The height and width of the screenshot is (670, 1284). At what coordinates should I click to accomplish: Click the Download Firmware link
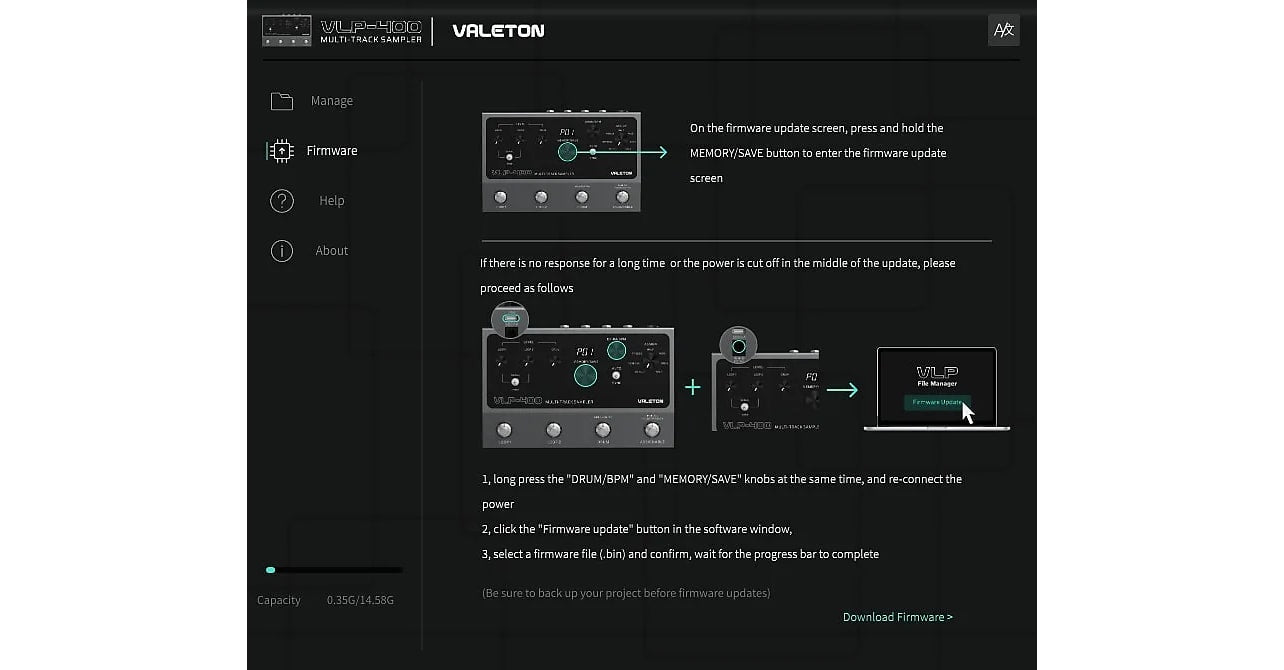[897, 617]
